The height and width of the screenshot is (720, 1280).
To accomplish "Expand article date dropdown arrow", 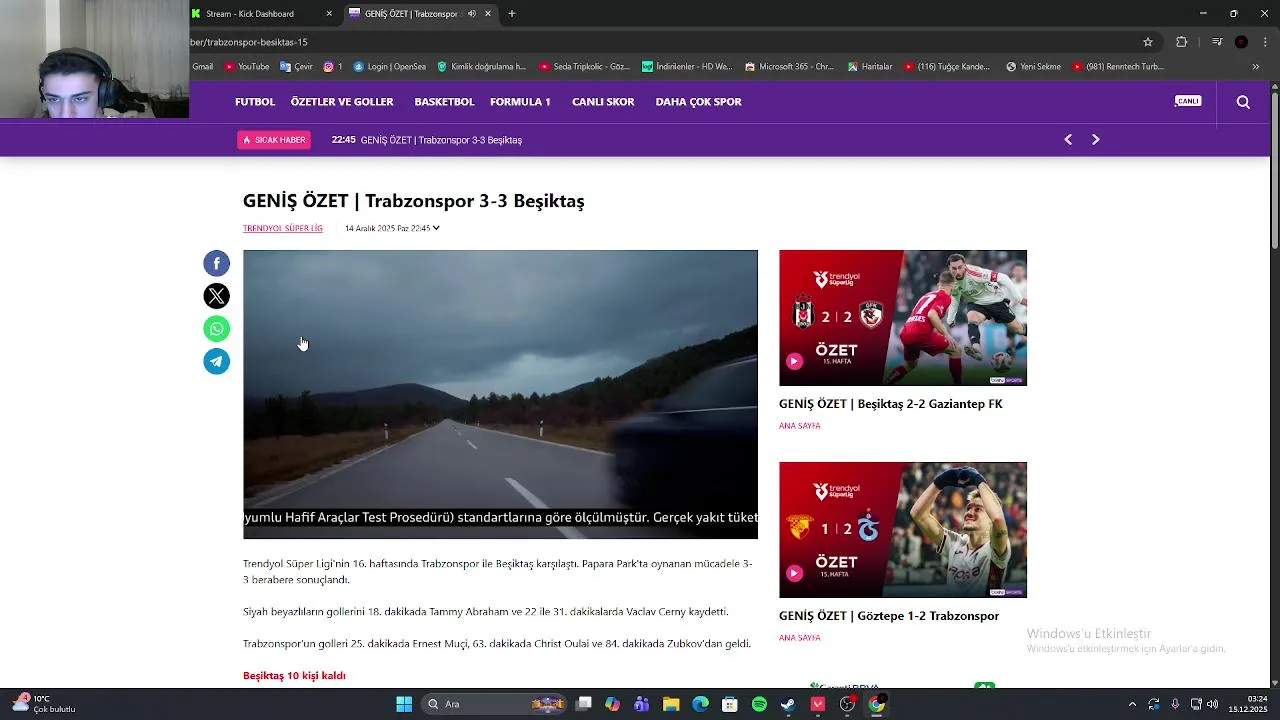I will pyautogui.click(x=436, y=228).
